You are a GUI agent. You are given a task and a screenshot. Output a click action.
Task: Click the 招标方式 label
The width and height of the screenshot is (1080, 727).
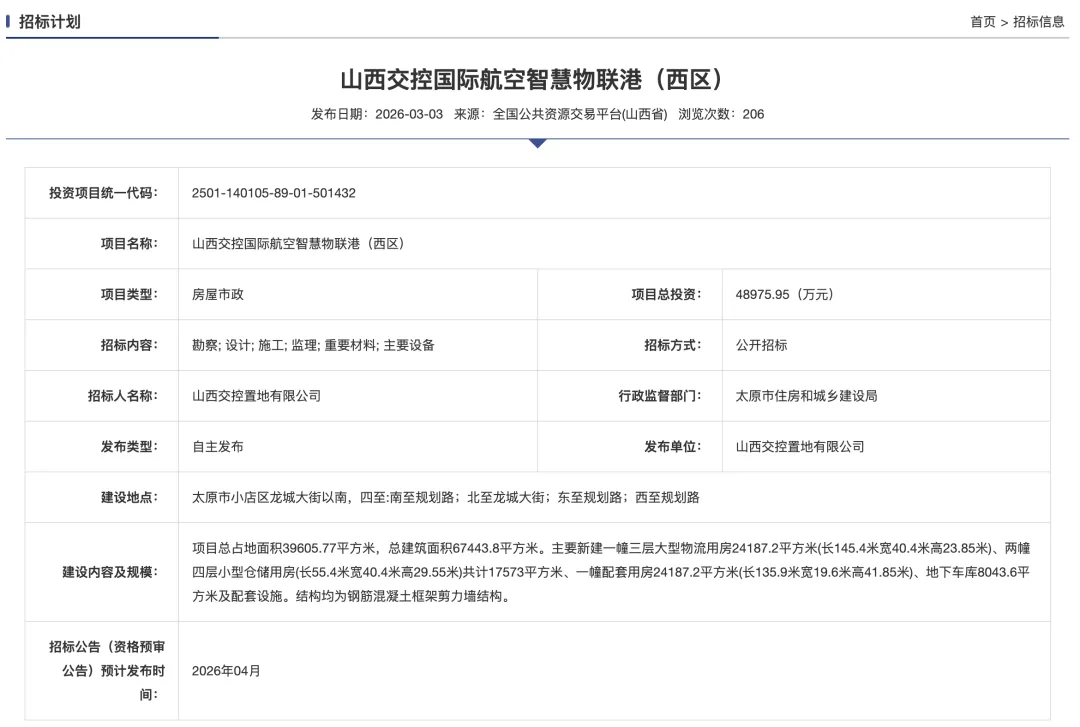(x=673, y=345)
